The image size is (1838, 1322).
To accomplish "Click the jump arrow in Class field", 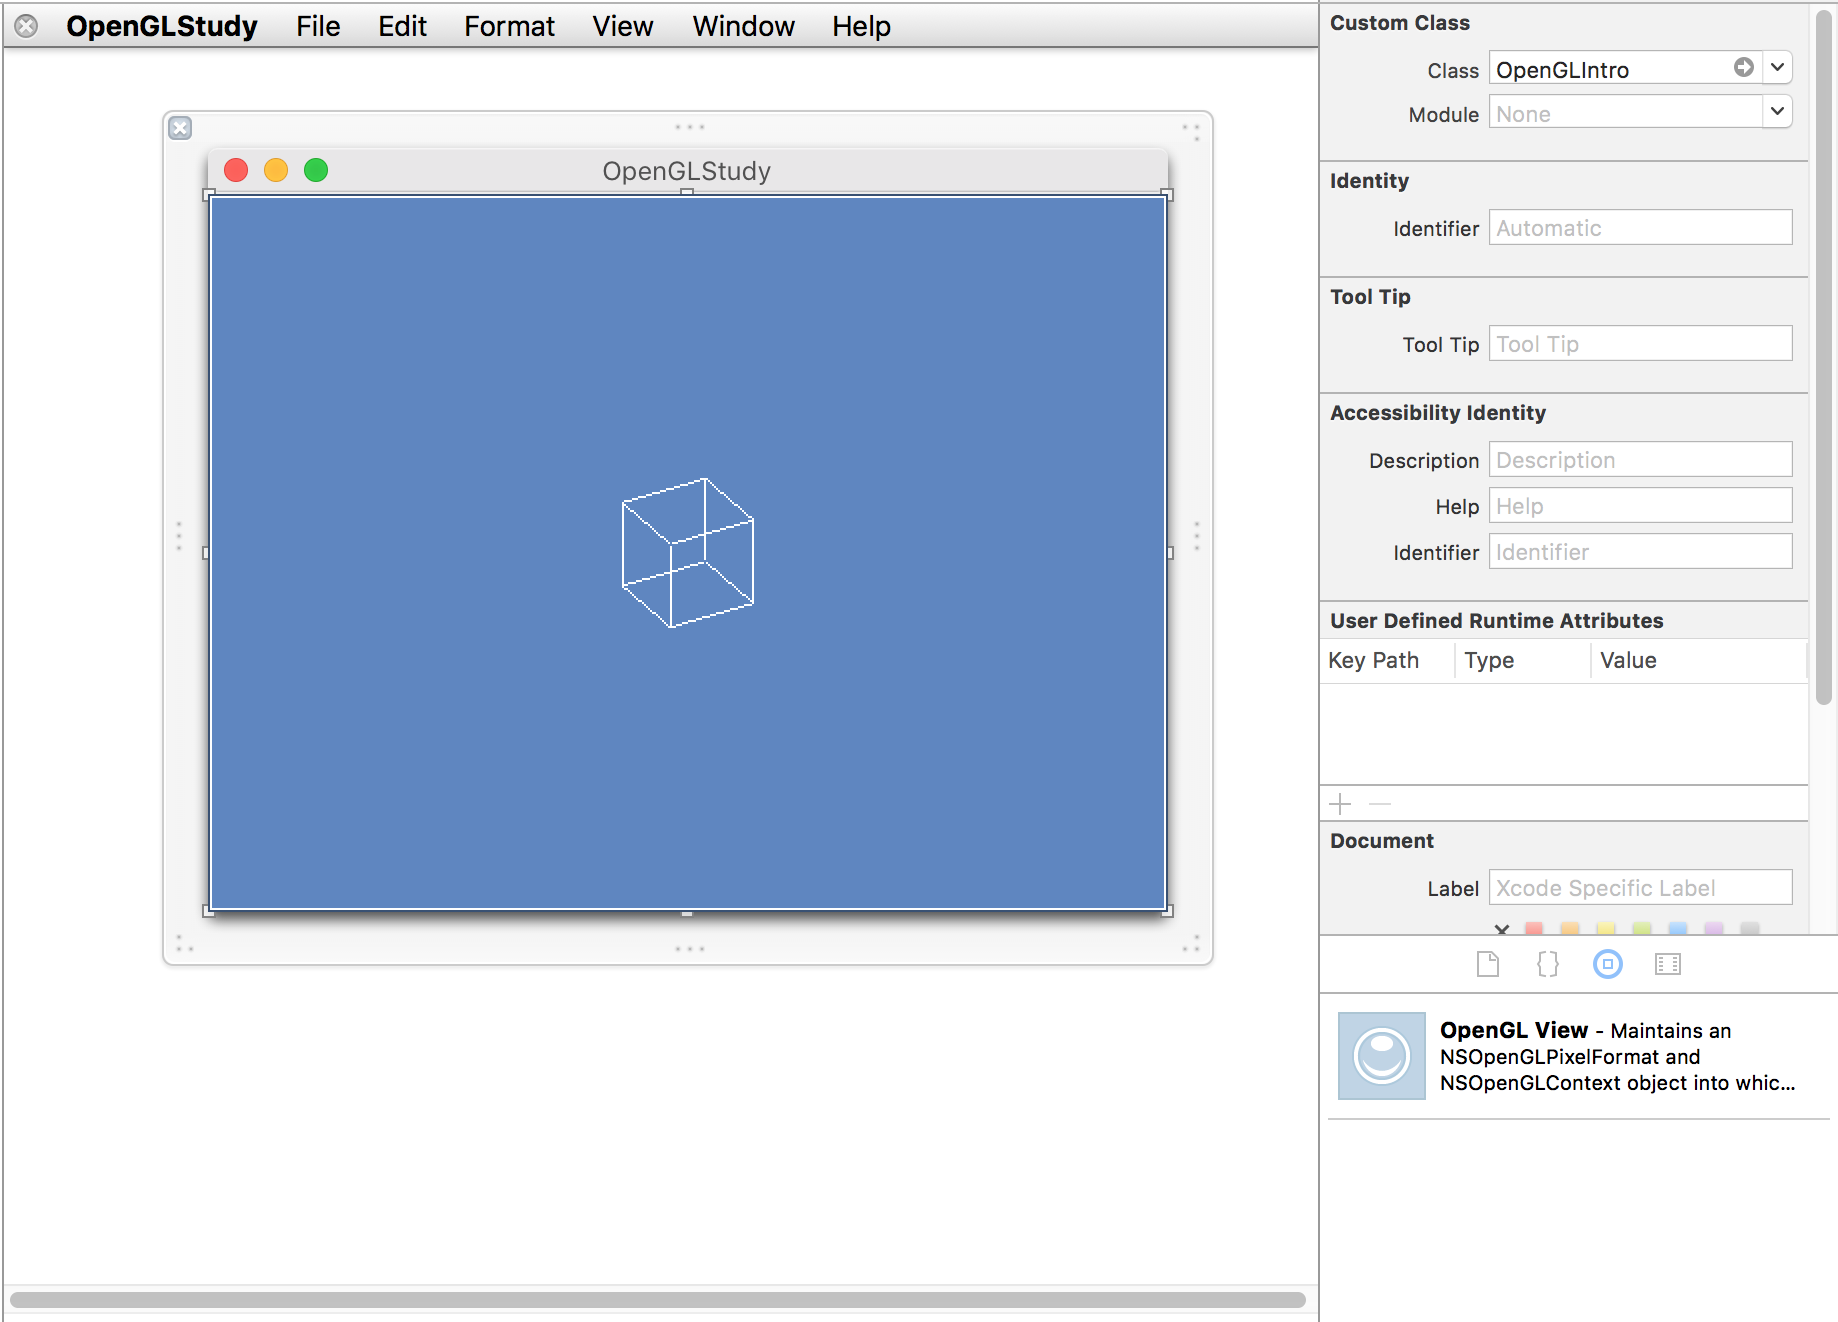I will tap(1744, 67).
